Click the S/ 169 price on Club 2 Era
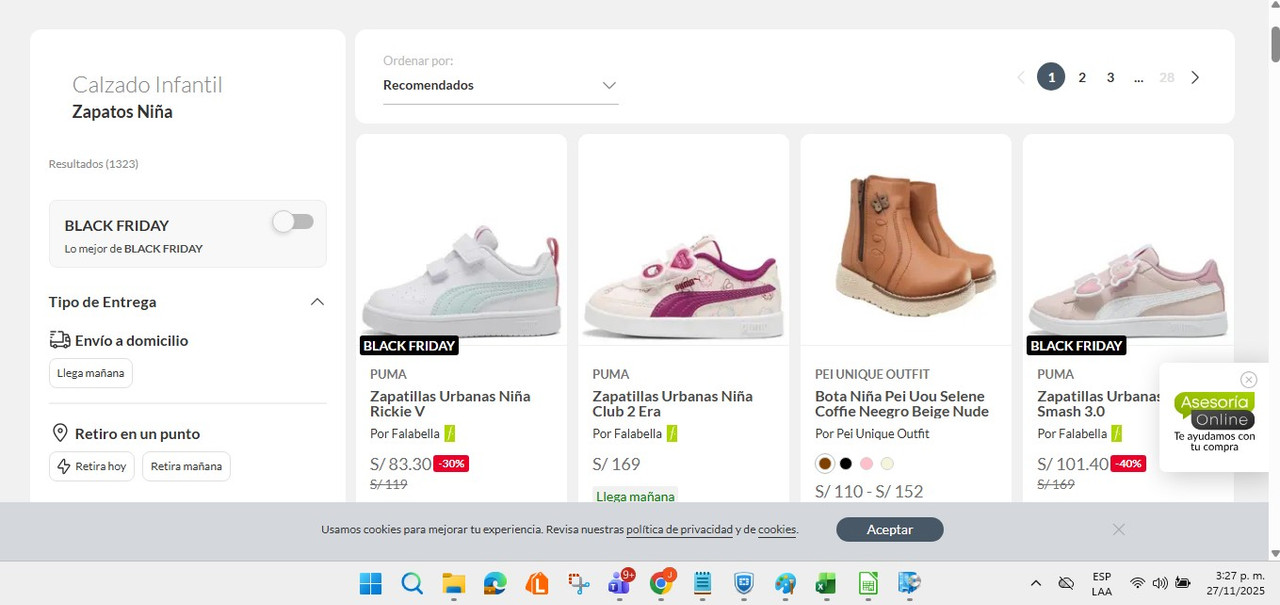Viewport: 1280px width, 605px height. (616, 464)
